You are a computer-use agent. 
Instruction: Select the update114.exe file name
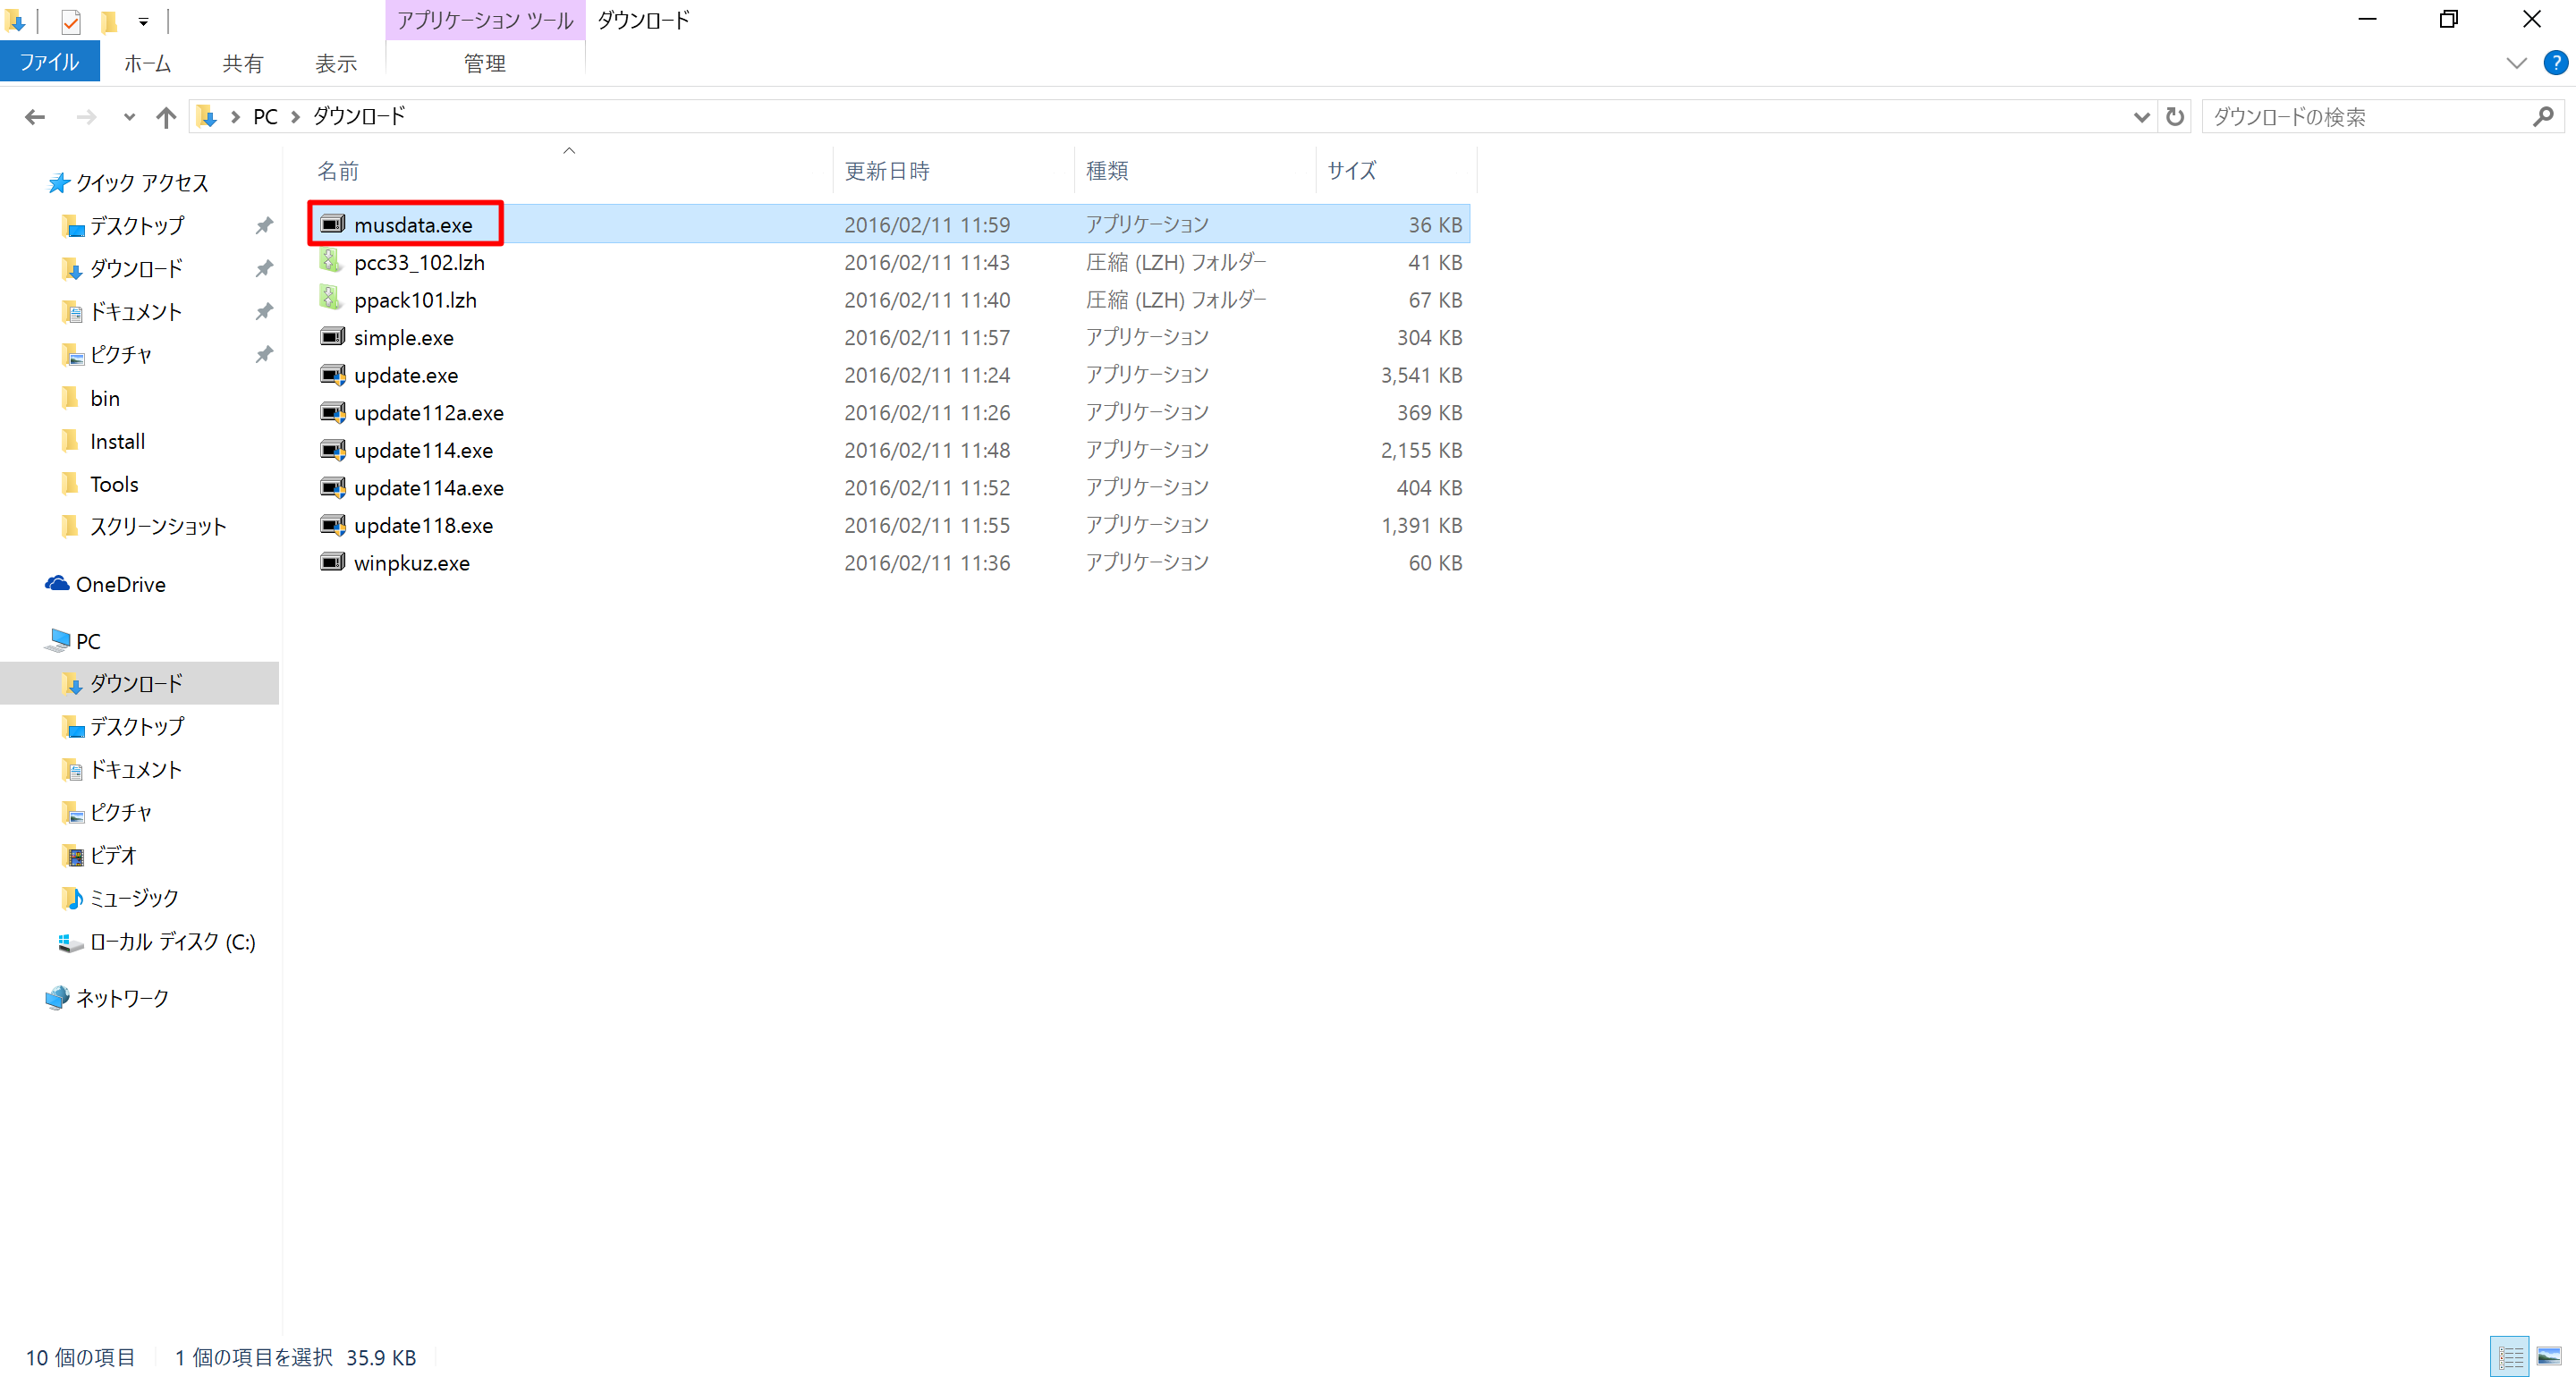coord(424,450)
